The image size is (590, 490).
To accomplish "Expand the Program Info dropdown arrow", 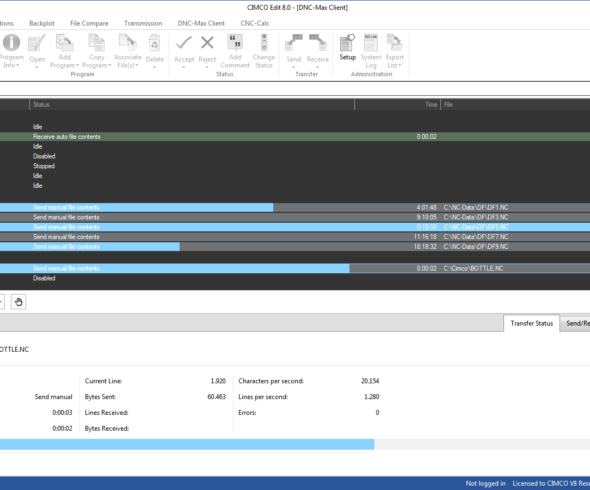I will (x=18, y=65).
